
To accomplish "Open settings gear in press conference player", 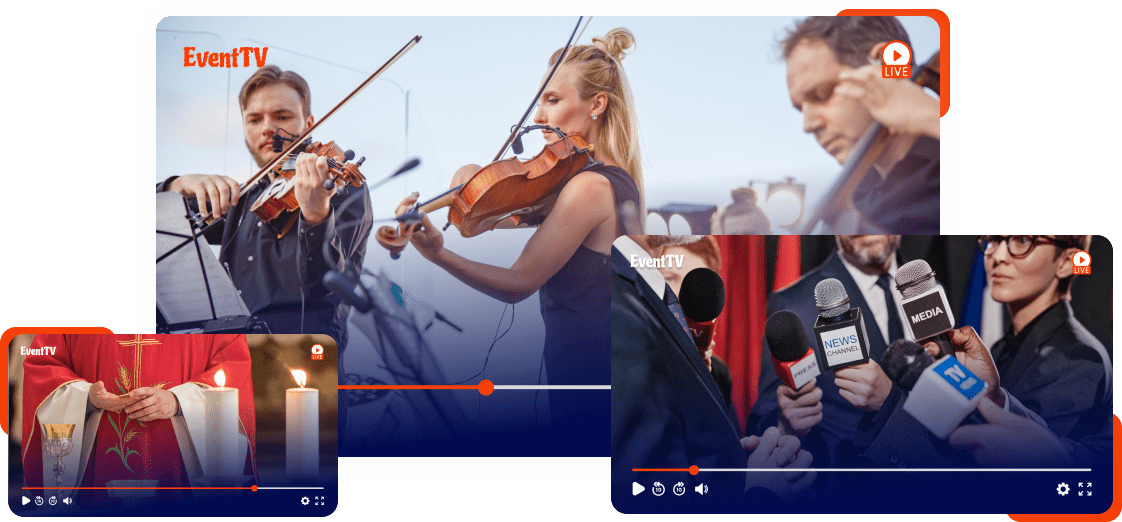I will (1063, 489).
